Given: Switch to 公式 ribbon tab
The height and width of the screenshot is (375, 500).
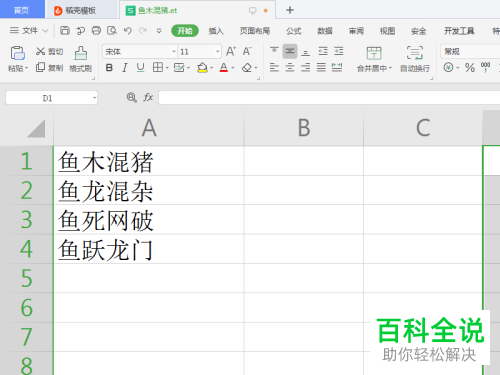Looking at the screenshot, I should tap(294, 31).
